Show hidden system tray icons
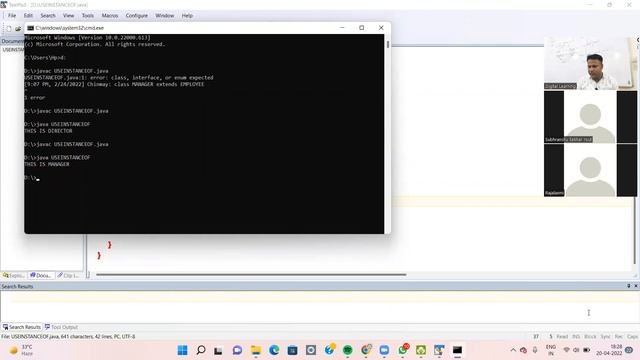Screen dimensions: 640x360 pos(513,350)
